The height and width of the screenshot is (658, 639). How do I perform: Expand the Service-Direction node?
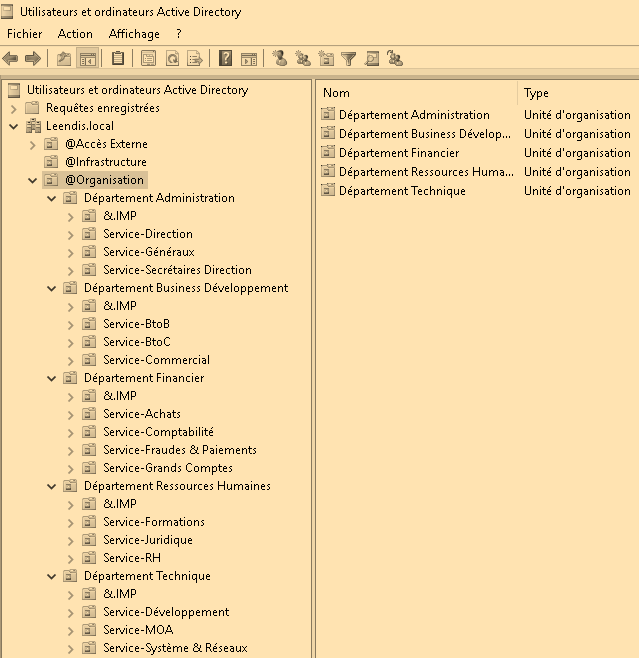click(70, 235)
